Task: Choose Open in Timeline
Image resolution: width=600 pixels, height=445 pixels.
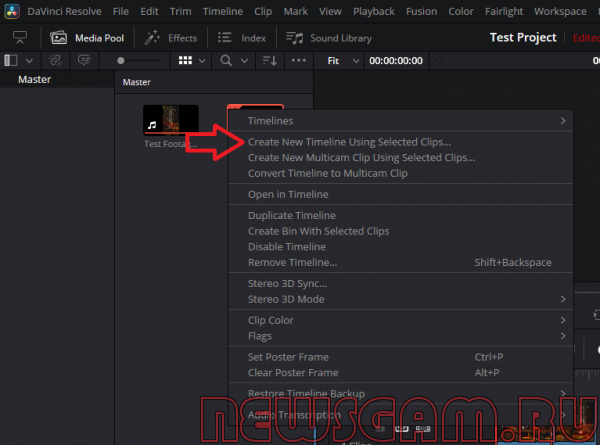Action: pyautogui.click(x=401, y=194)
